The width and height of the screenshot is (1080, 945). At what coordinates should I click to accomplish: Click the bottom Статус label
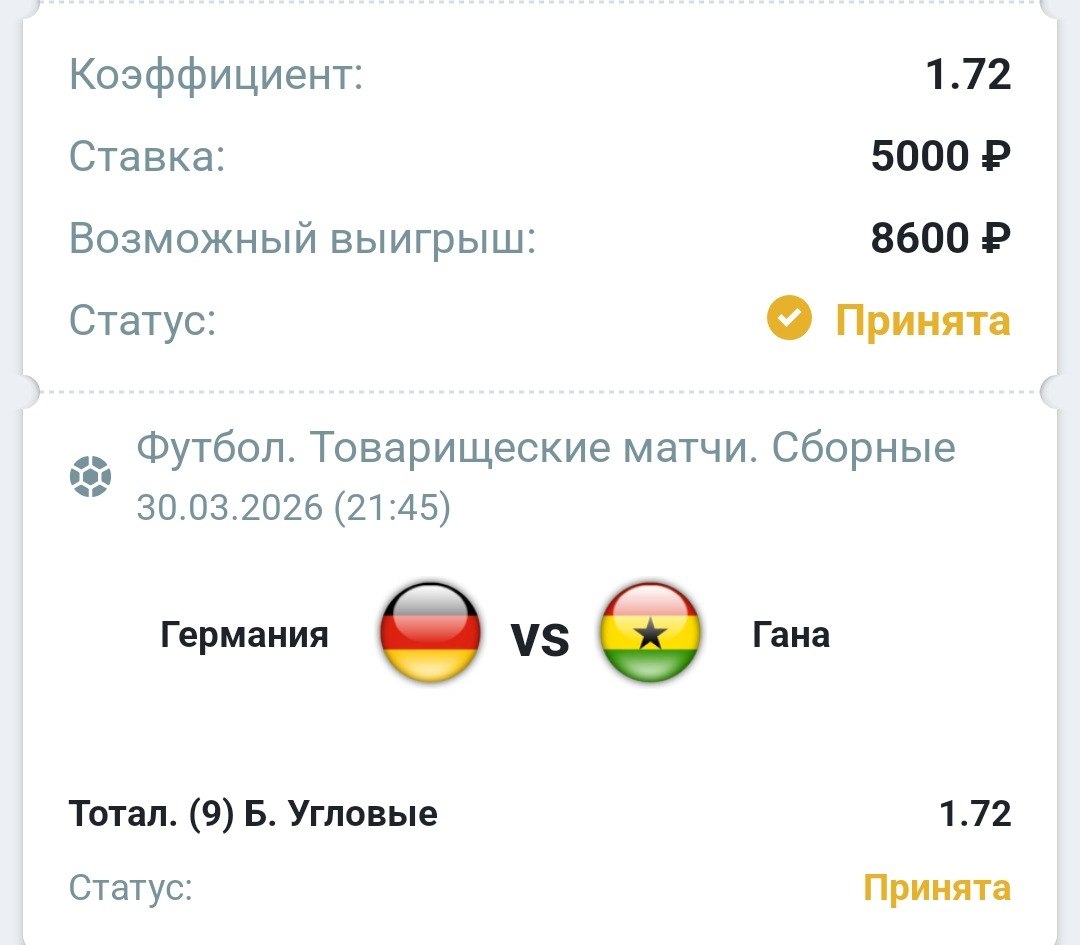130,888
